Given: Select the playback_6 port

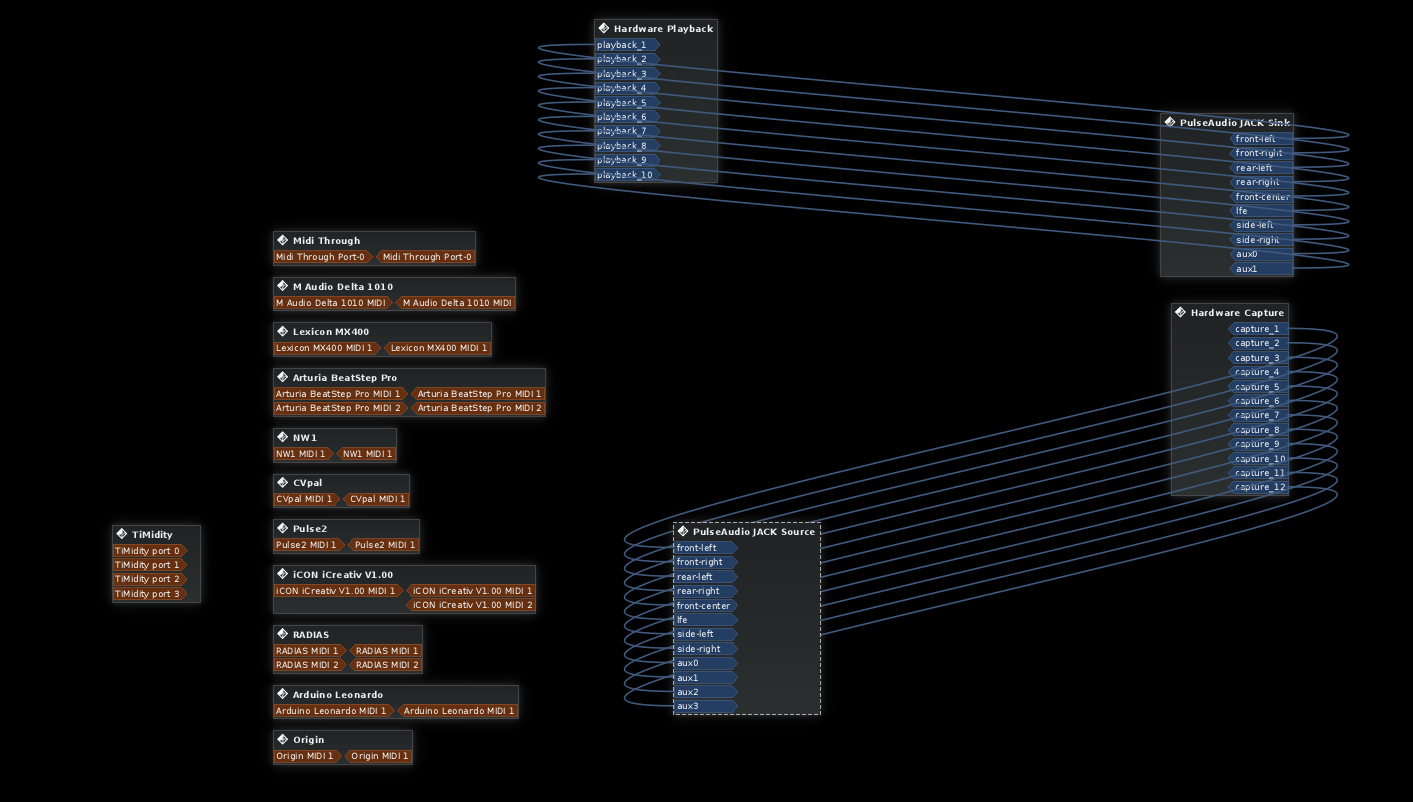Looking at the screenshot, I should pos(627,117).
